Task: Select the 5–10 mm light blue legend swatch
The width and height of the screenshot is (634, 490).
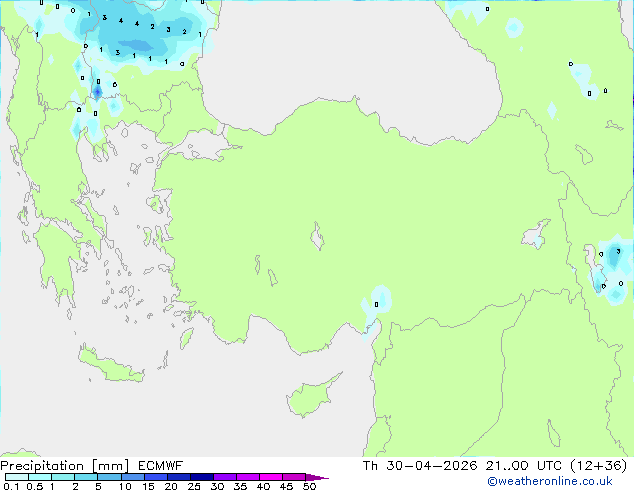Action: [109, 477]
